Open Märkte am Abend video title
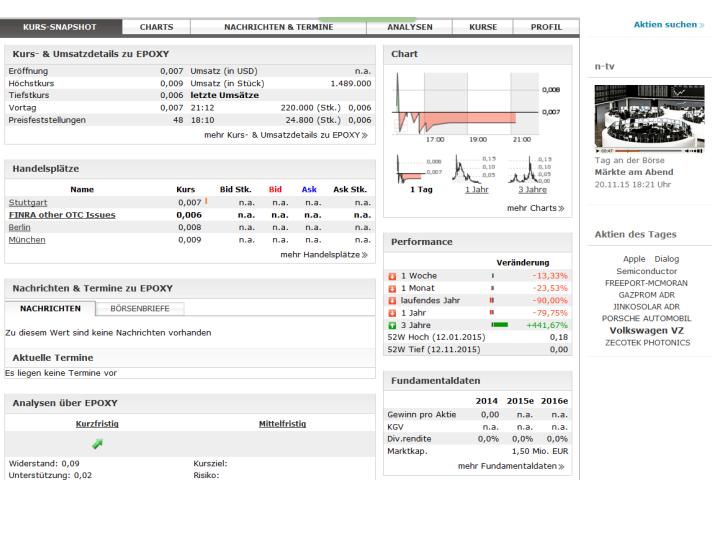The height and width of the screenshot is (540, 720). pyautogui.click(x=634, y=172)
